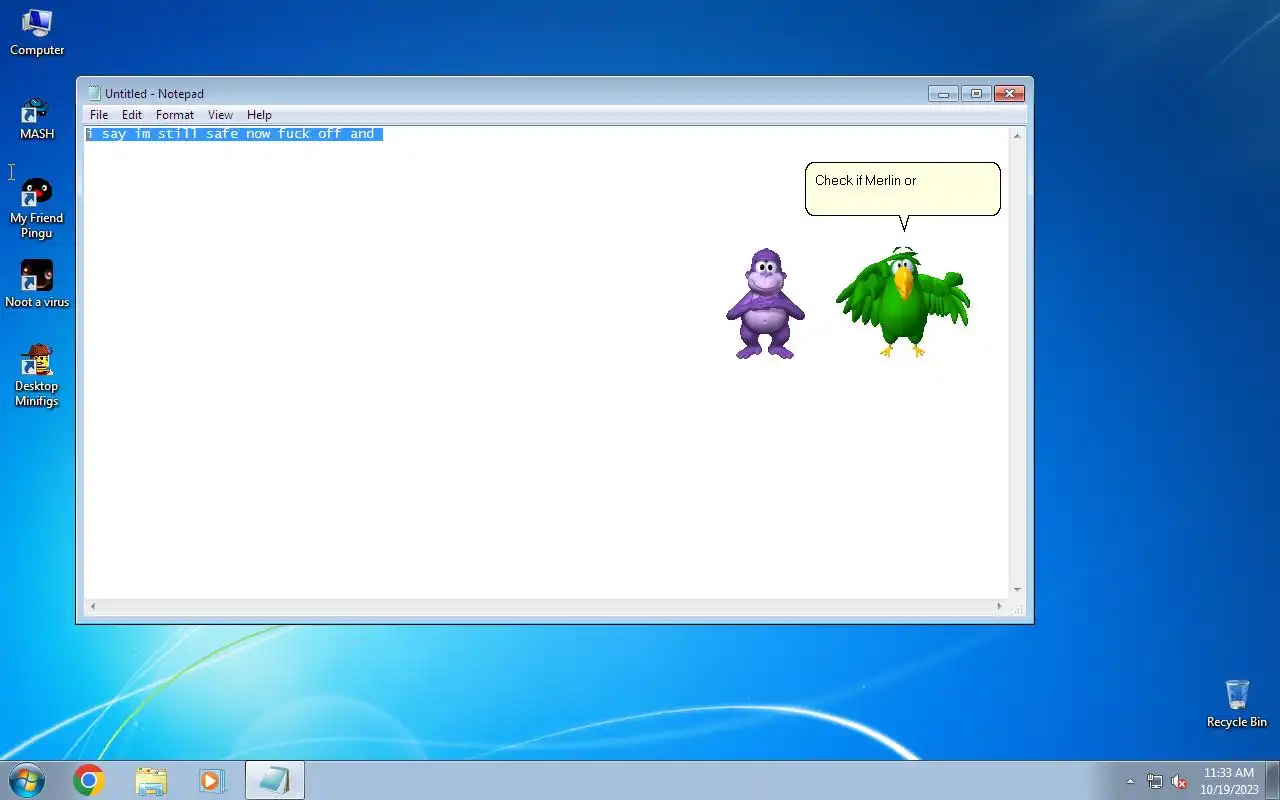Select the Noot a virus shortcut
Screen dimensions: 1280x800
[x=37, y=284]
